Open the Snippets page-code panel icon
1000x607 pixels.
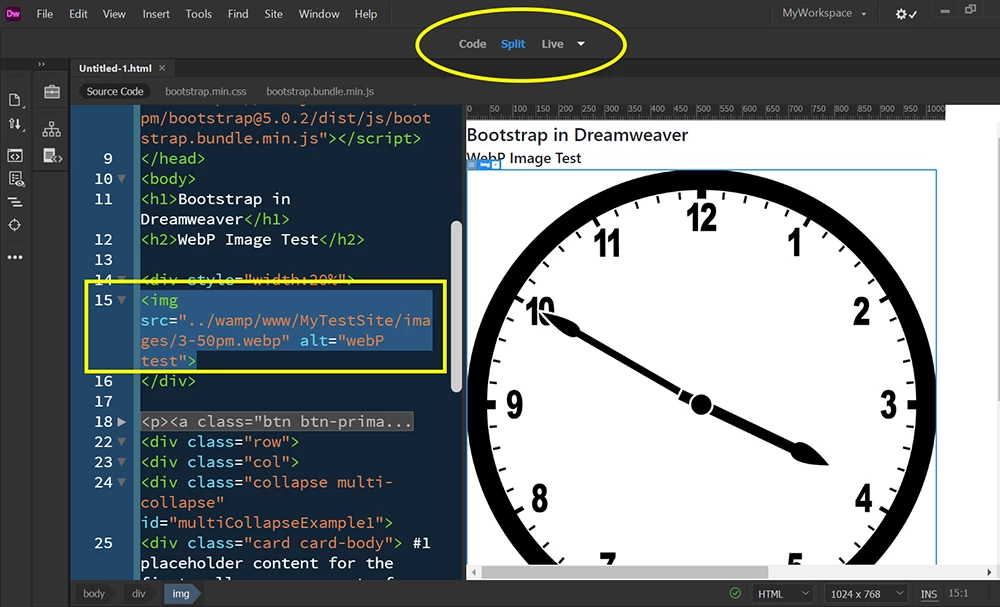click(52, 155)
